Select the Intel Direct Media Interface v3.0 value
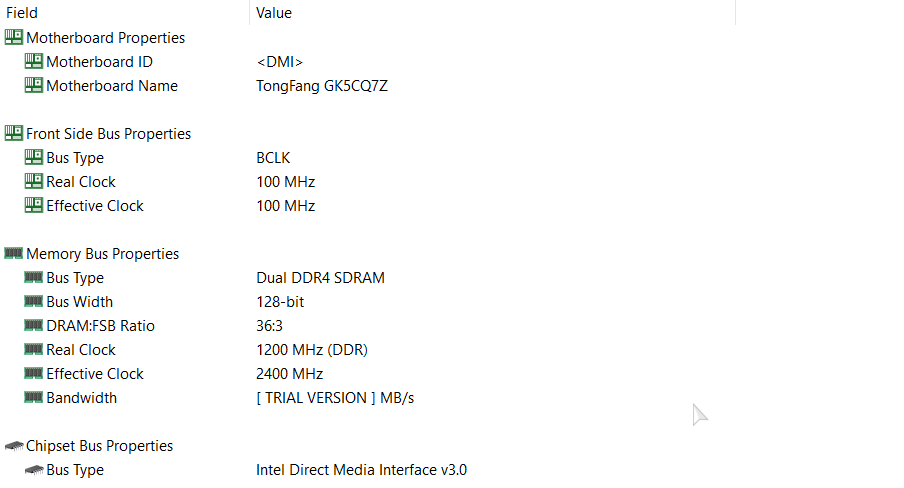 click(361, 470)
